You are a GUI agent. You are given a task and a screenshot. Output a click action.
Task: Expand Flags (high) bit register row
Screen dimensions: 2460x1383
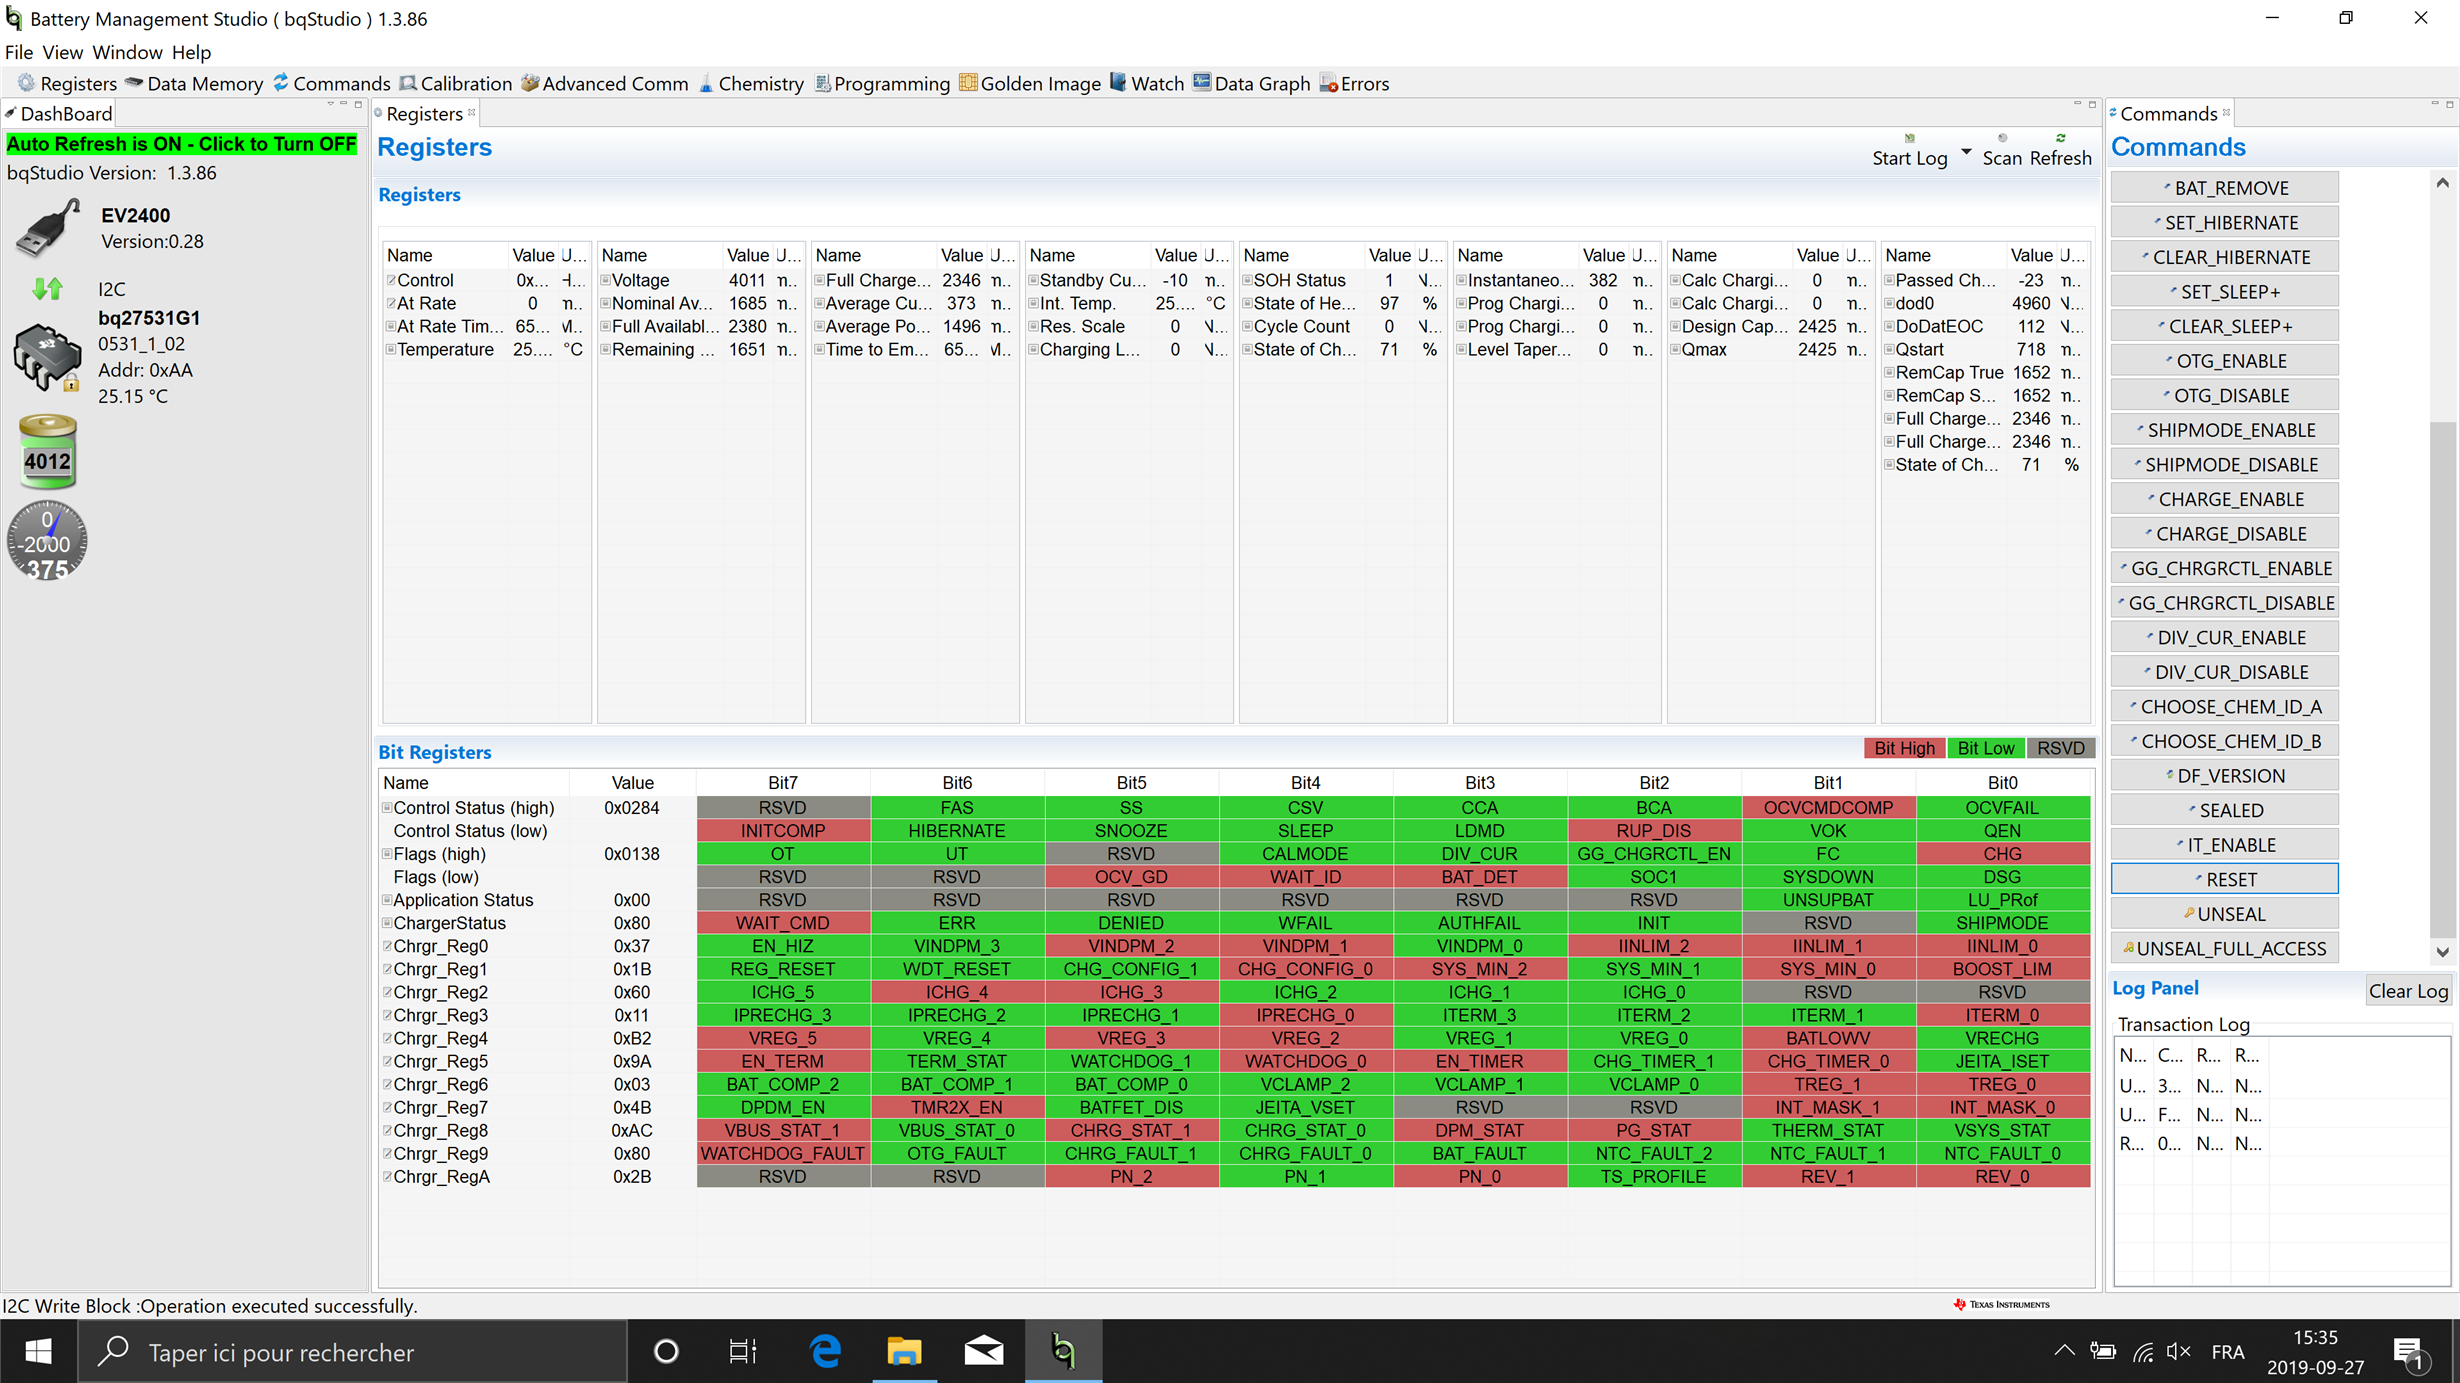coord(387,854)
